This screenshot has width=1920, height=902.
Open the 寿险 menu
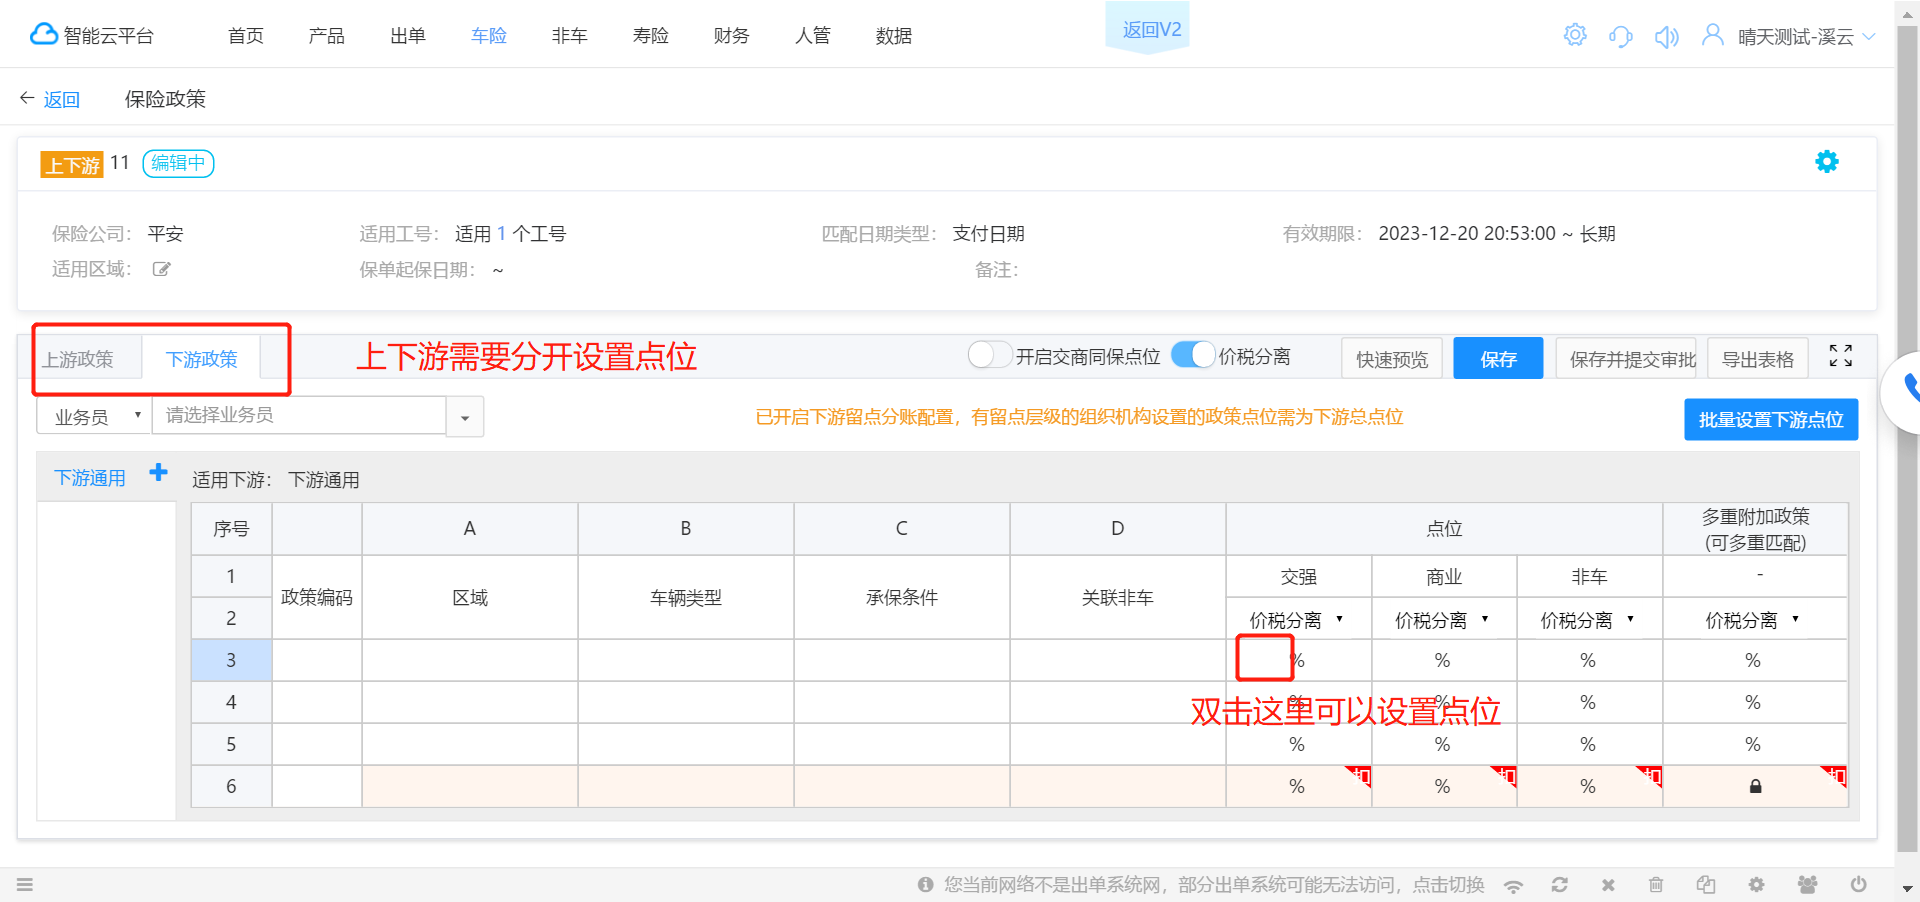point(651,36)
